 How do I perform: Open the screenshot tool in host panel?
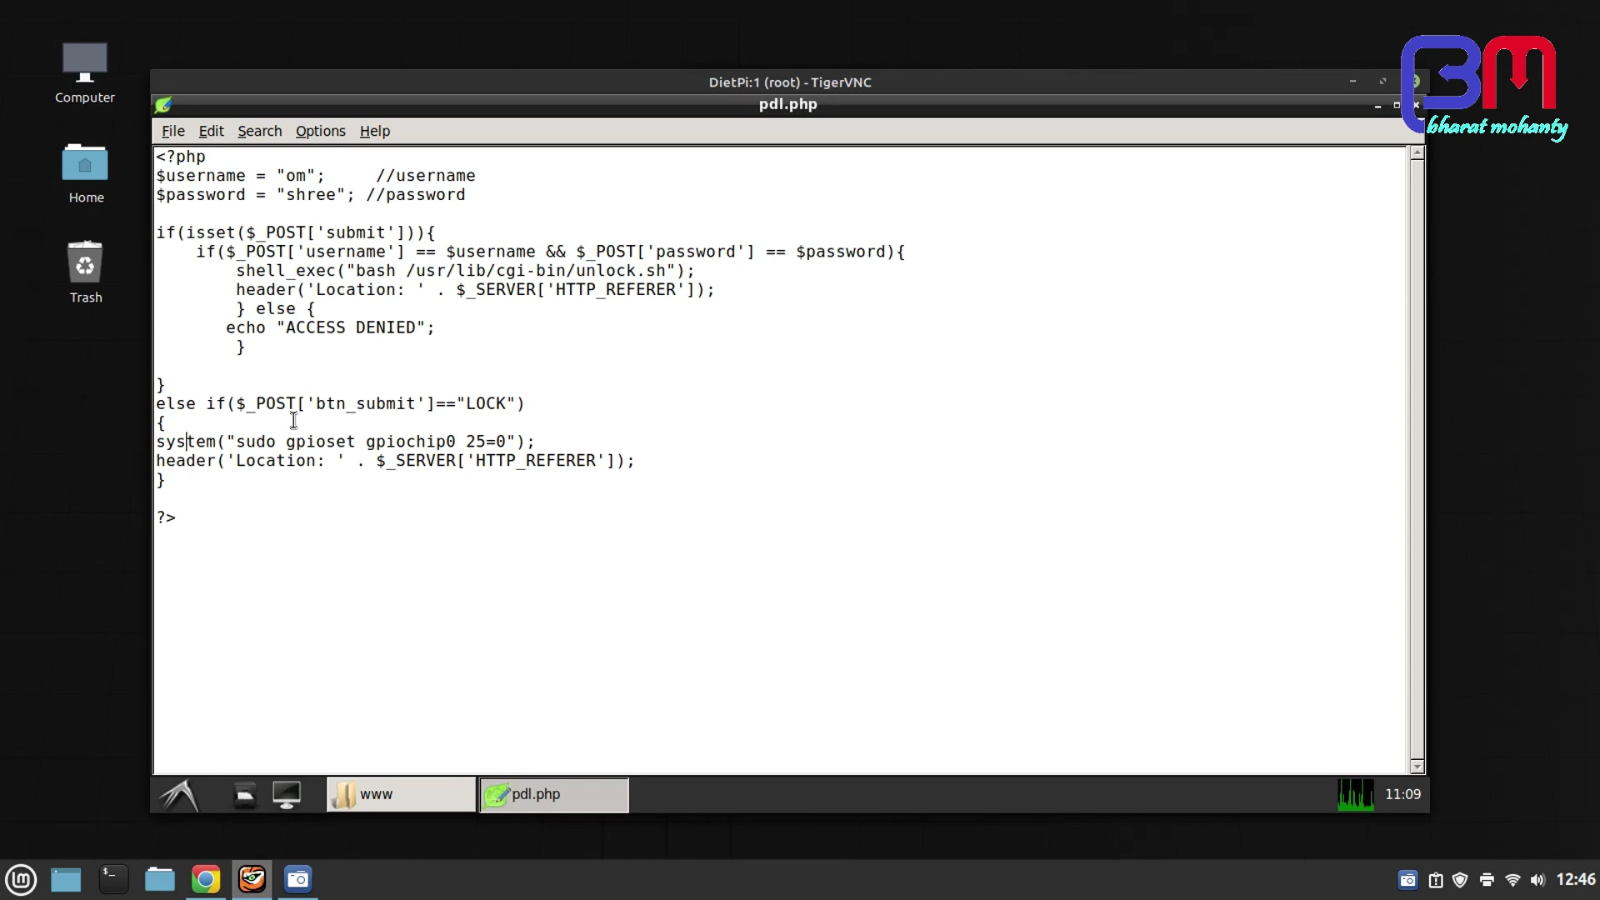(x=298, y=879)
